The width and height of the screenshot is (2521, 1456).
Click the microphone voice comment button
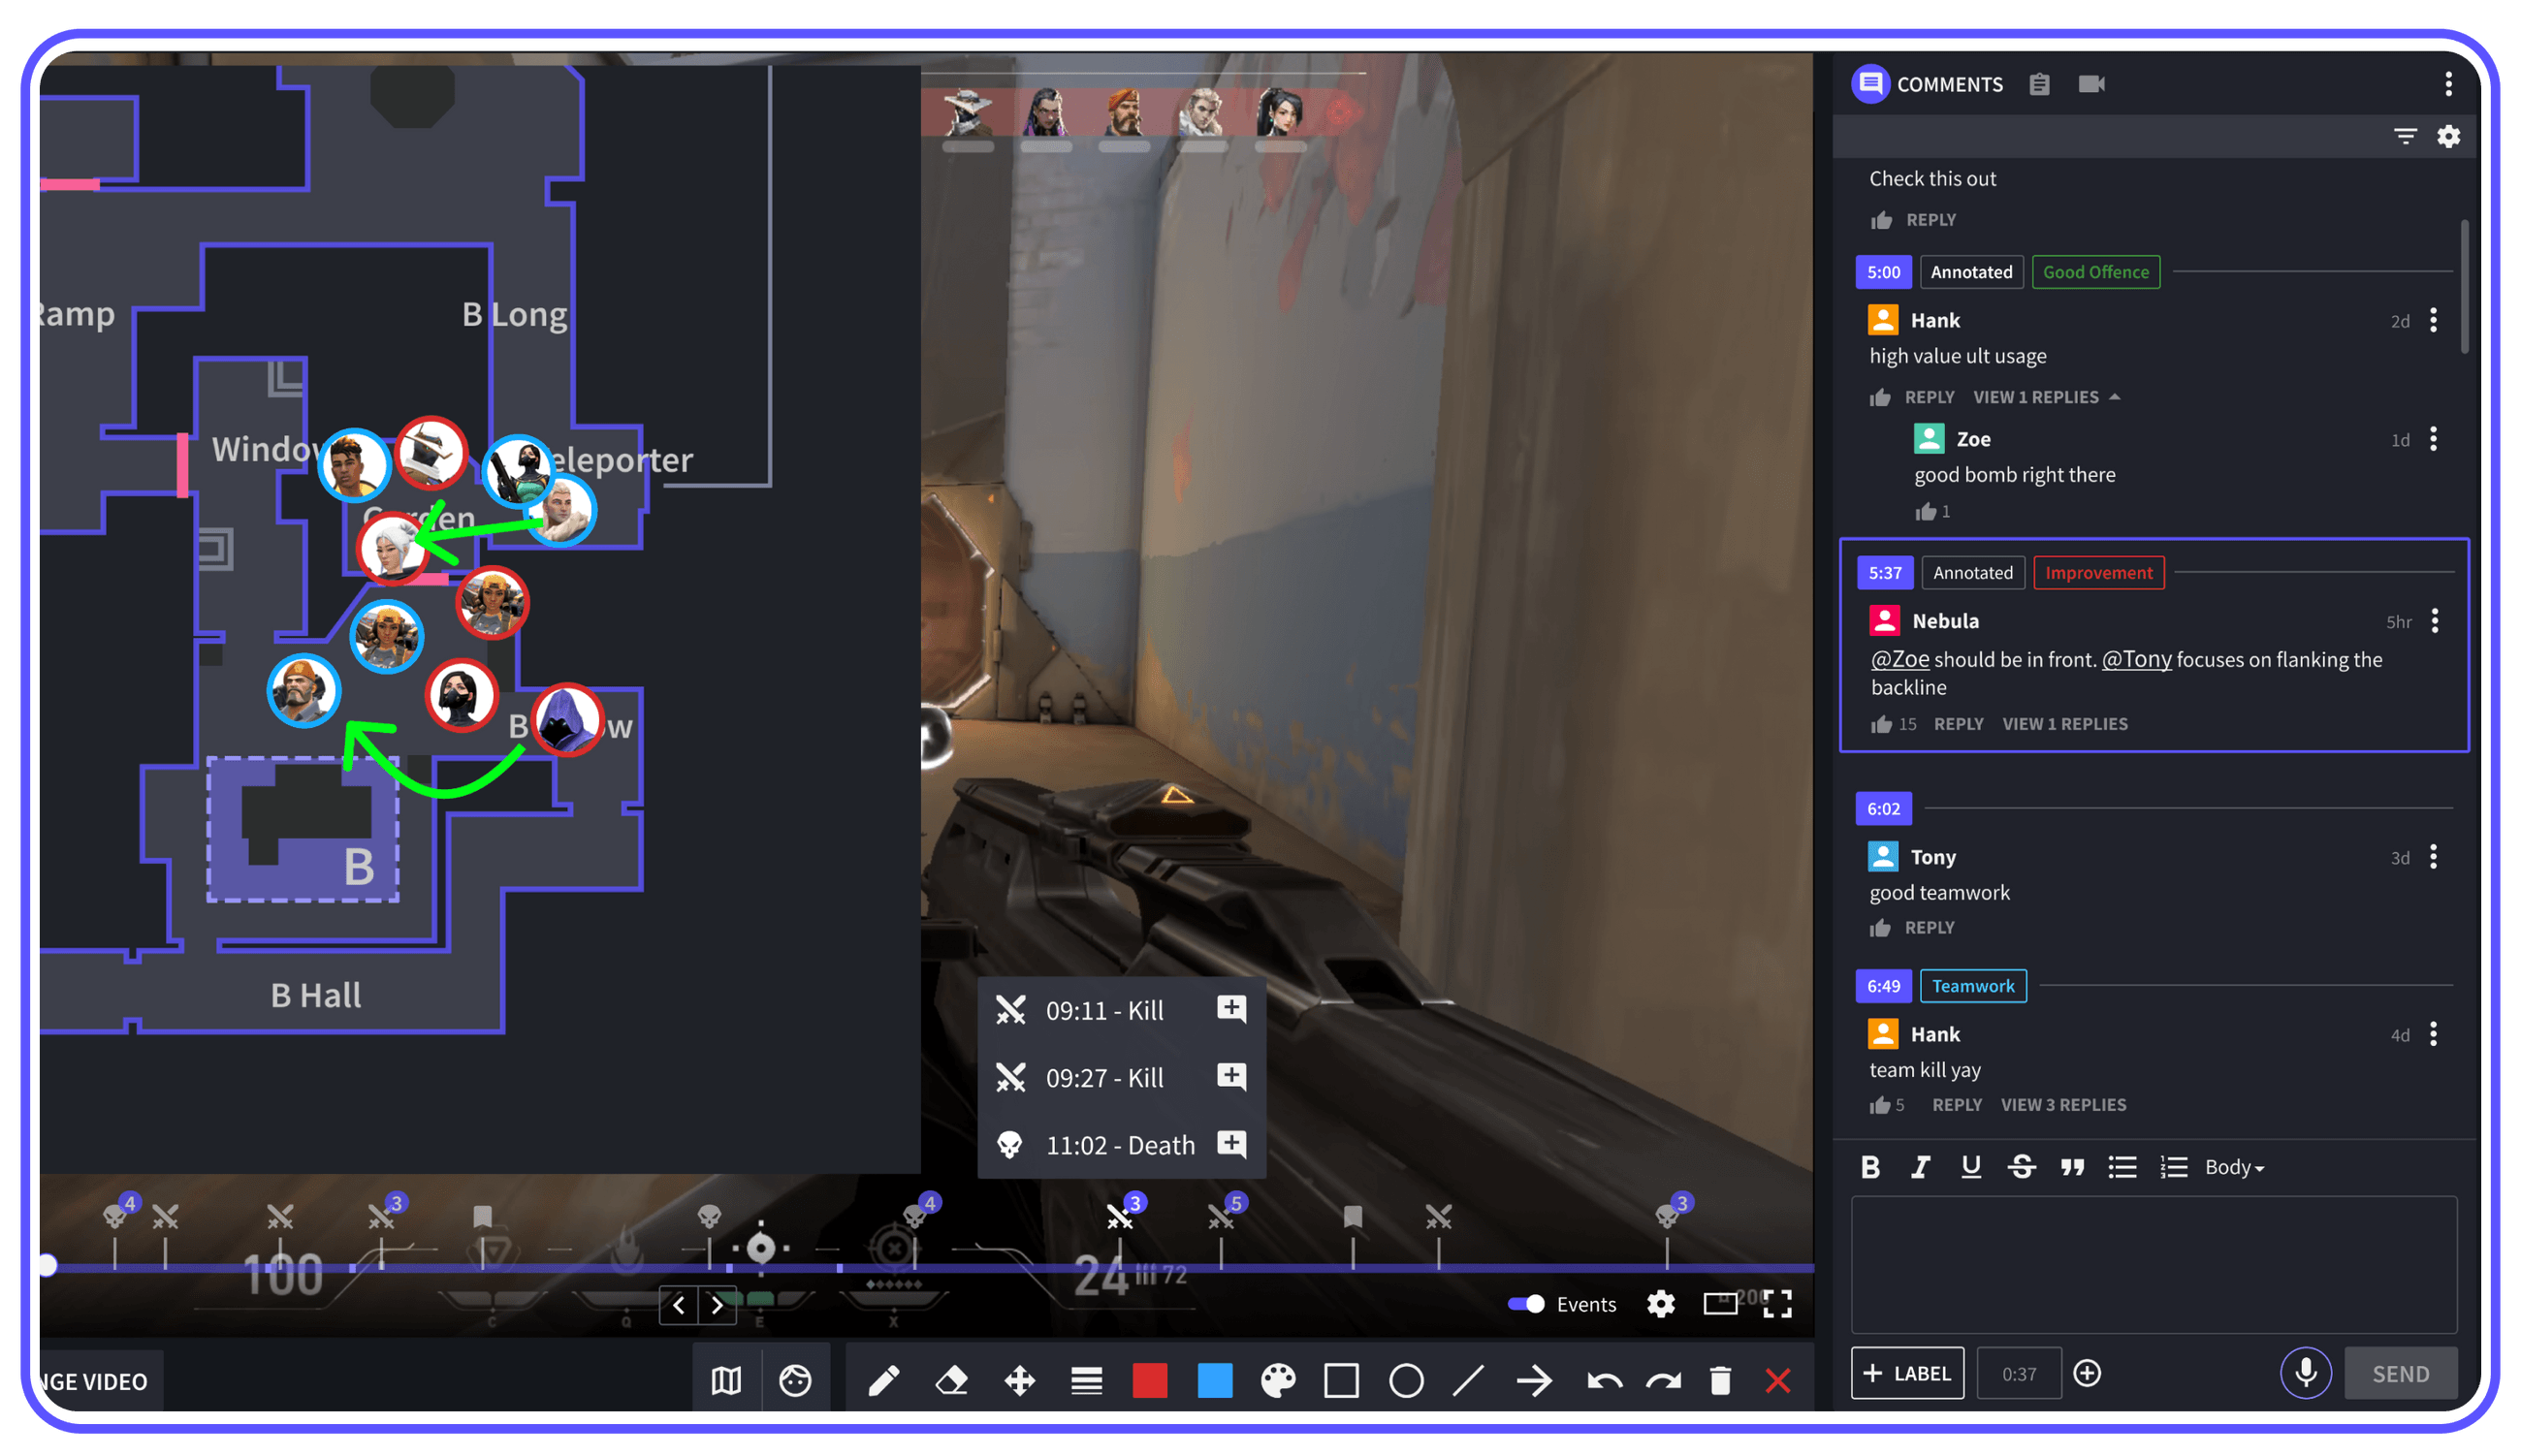pos(2305,1373)
